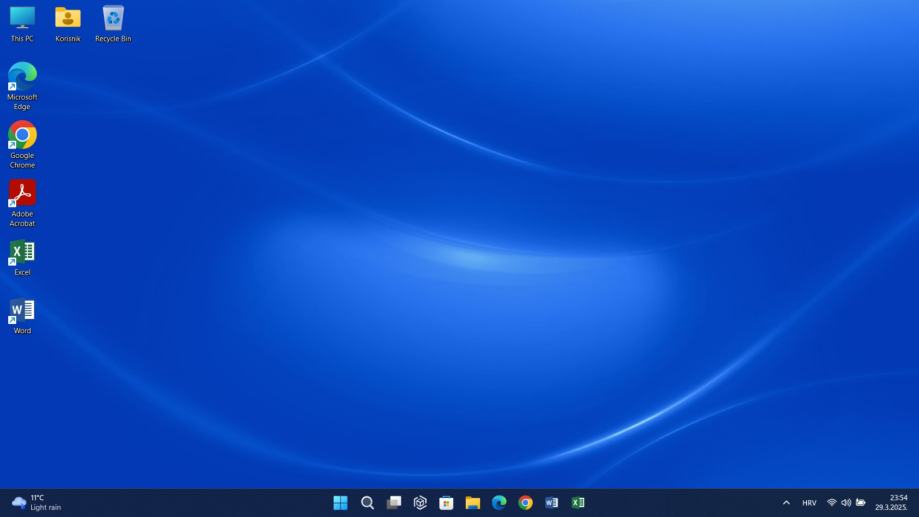Open the clock and date flyout

point(891,502)
